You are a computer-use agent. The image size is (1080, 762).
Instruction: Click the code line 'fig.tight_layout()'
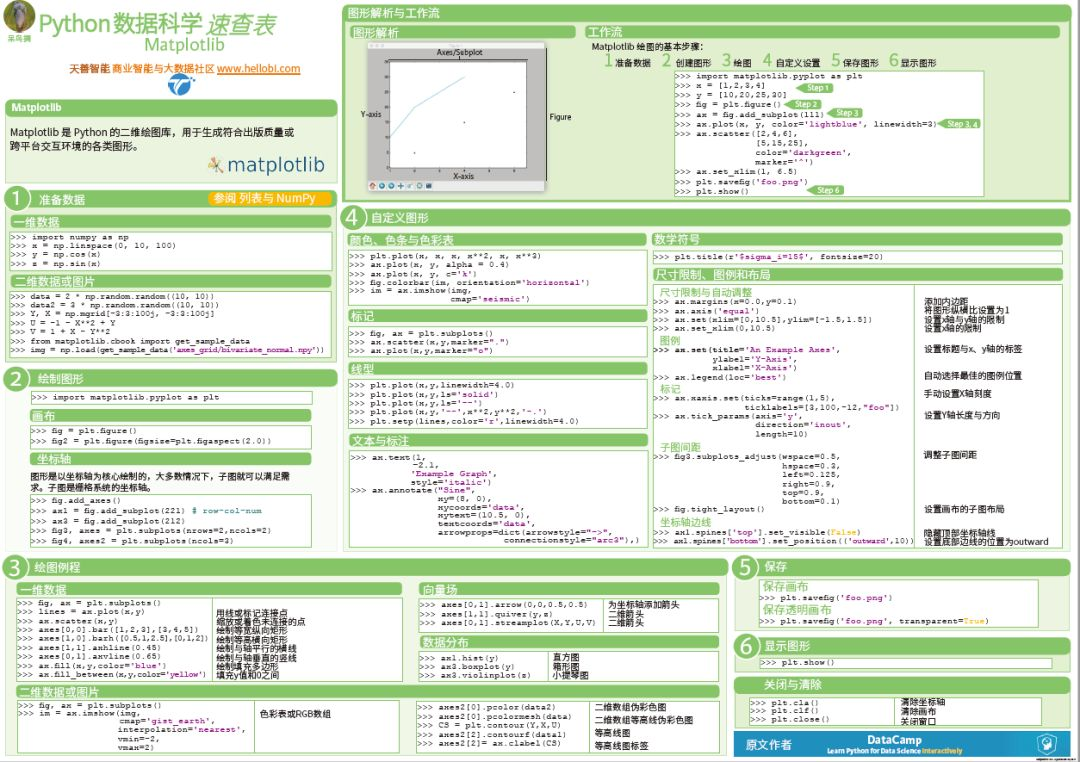pos(709,509)
